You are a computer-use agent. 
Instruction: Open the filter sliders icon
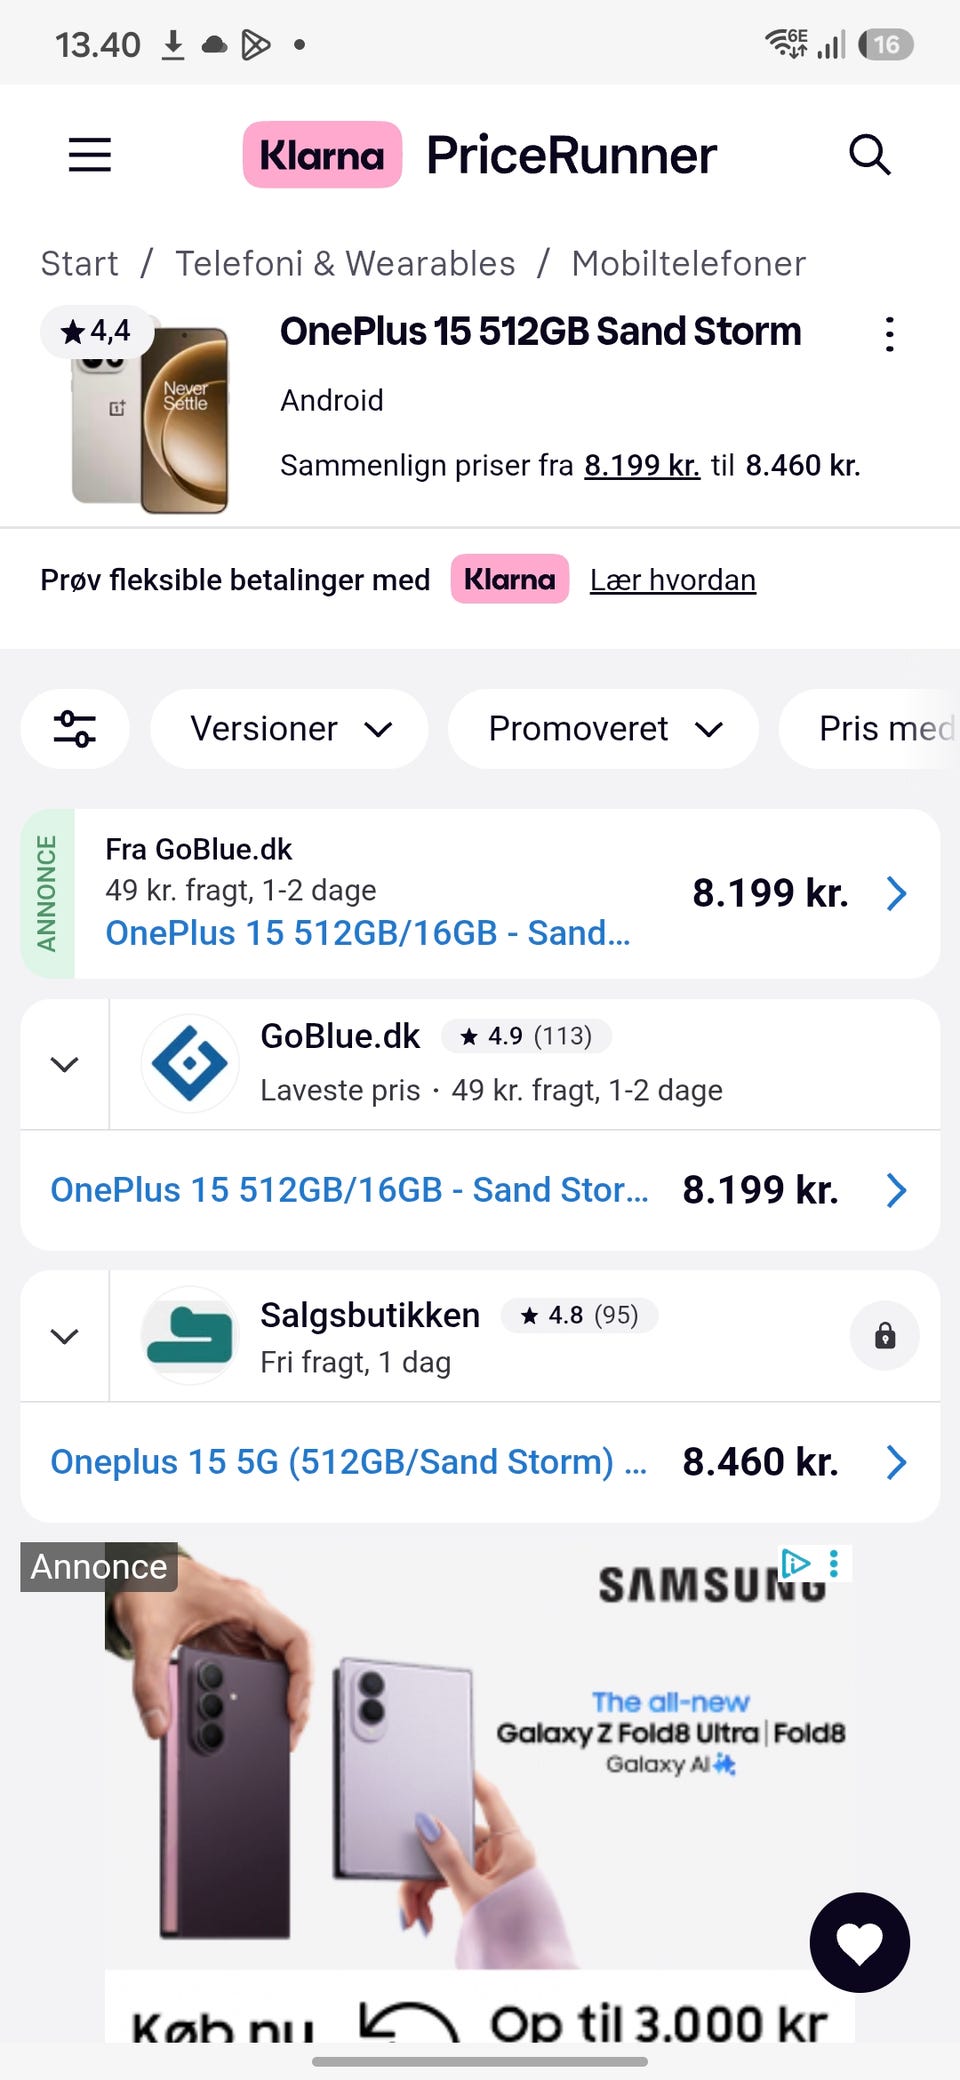(75, 729)
